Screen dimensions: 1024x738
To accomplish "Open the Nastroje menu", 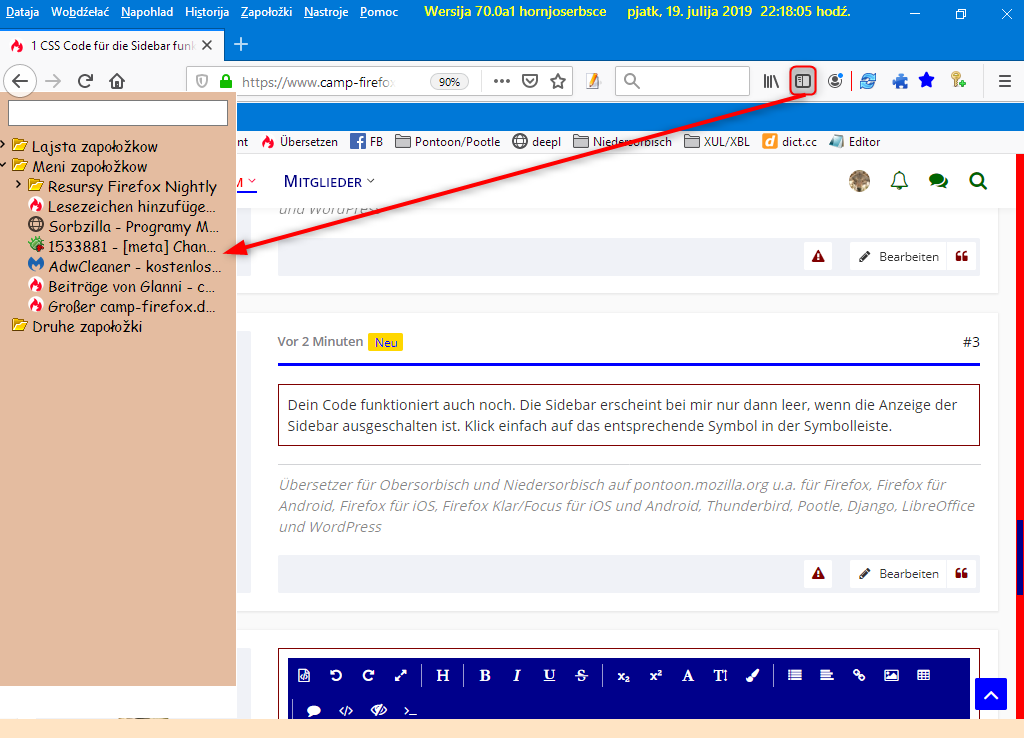I will click(x=326, y=12).
